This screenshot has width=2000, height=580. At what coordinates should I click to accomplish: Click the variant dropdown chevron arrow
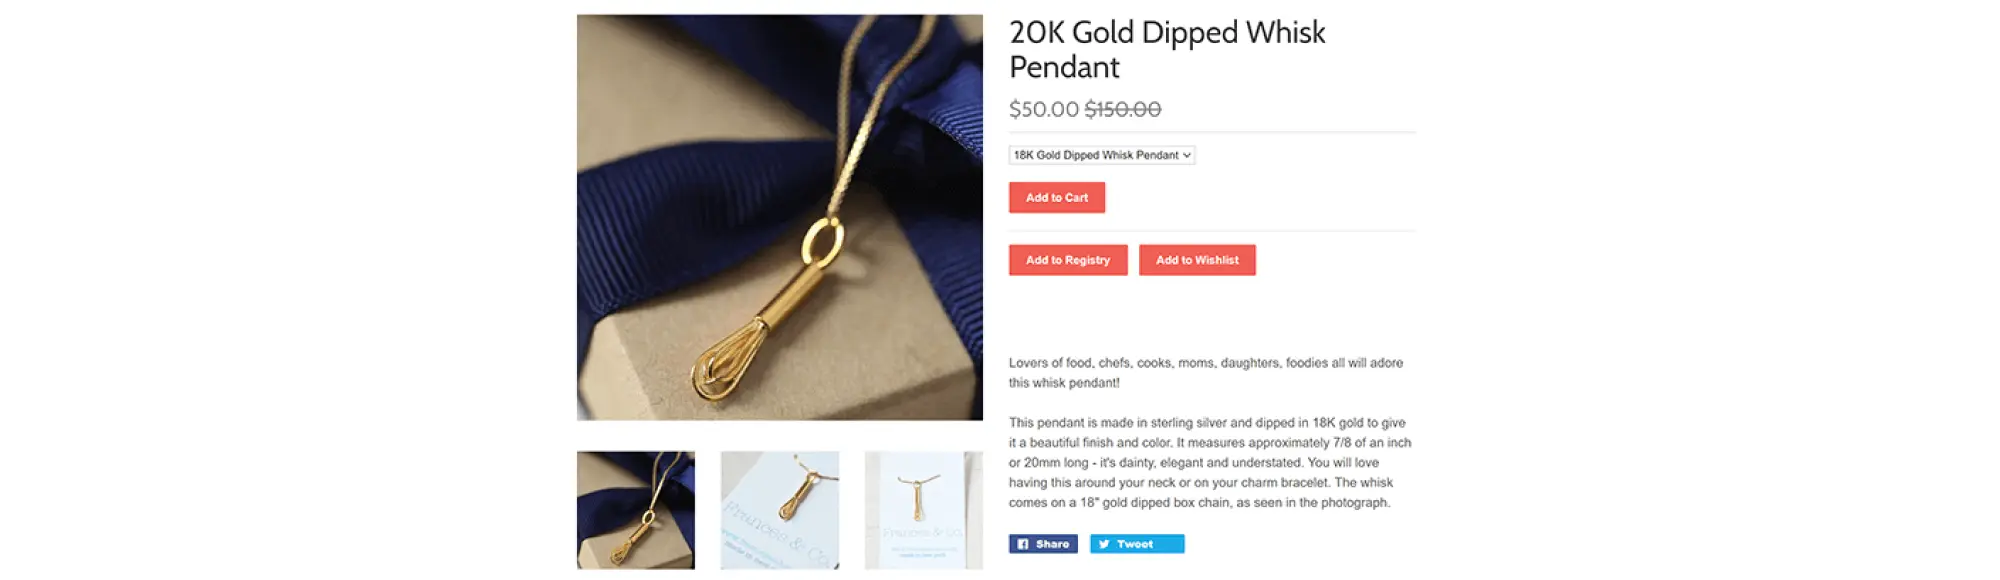(1187, 155)
